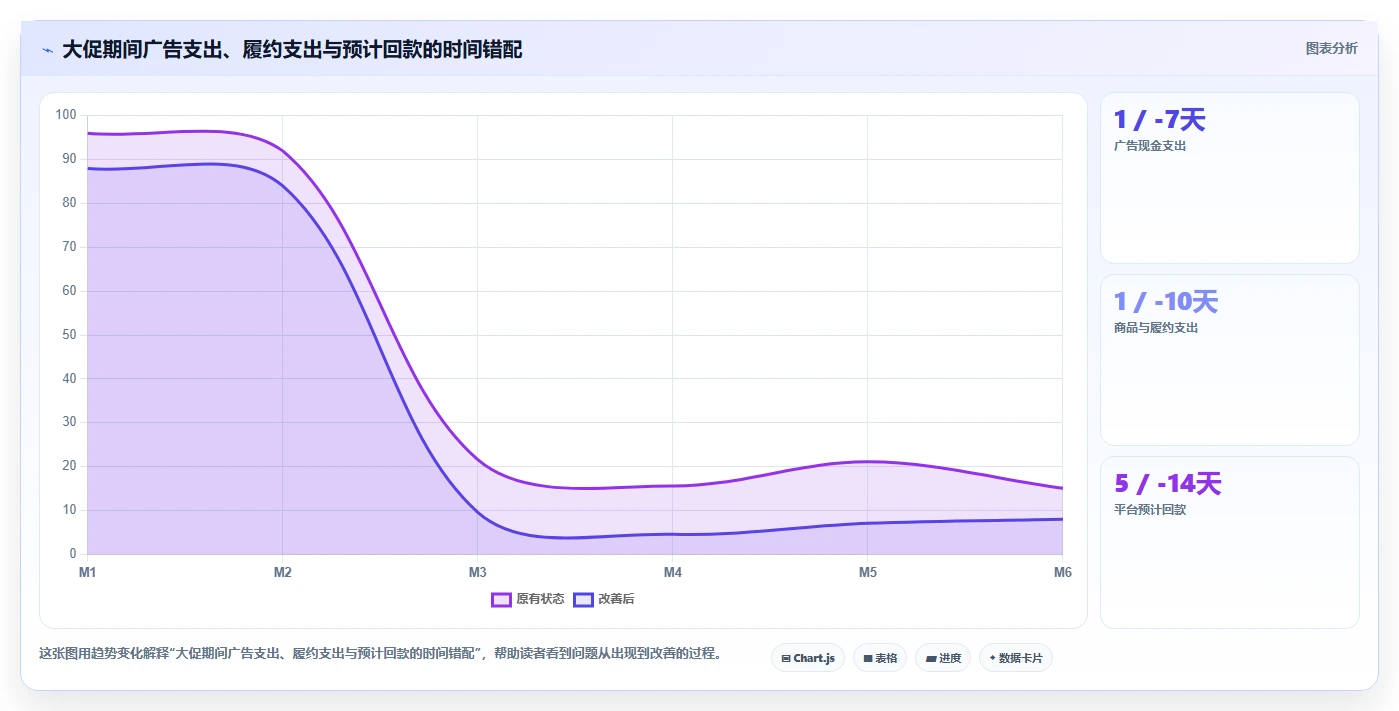Screen dimensions: 1399x711
Task: Click the value 1 / -7天
Action: 1160,120
